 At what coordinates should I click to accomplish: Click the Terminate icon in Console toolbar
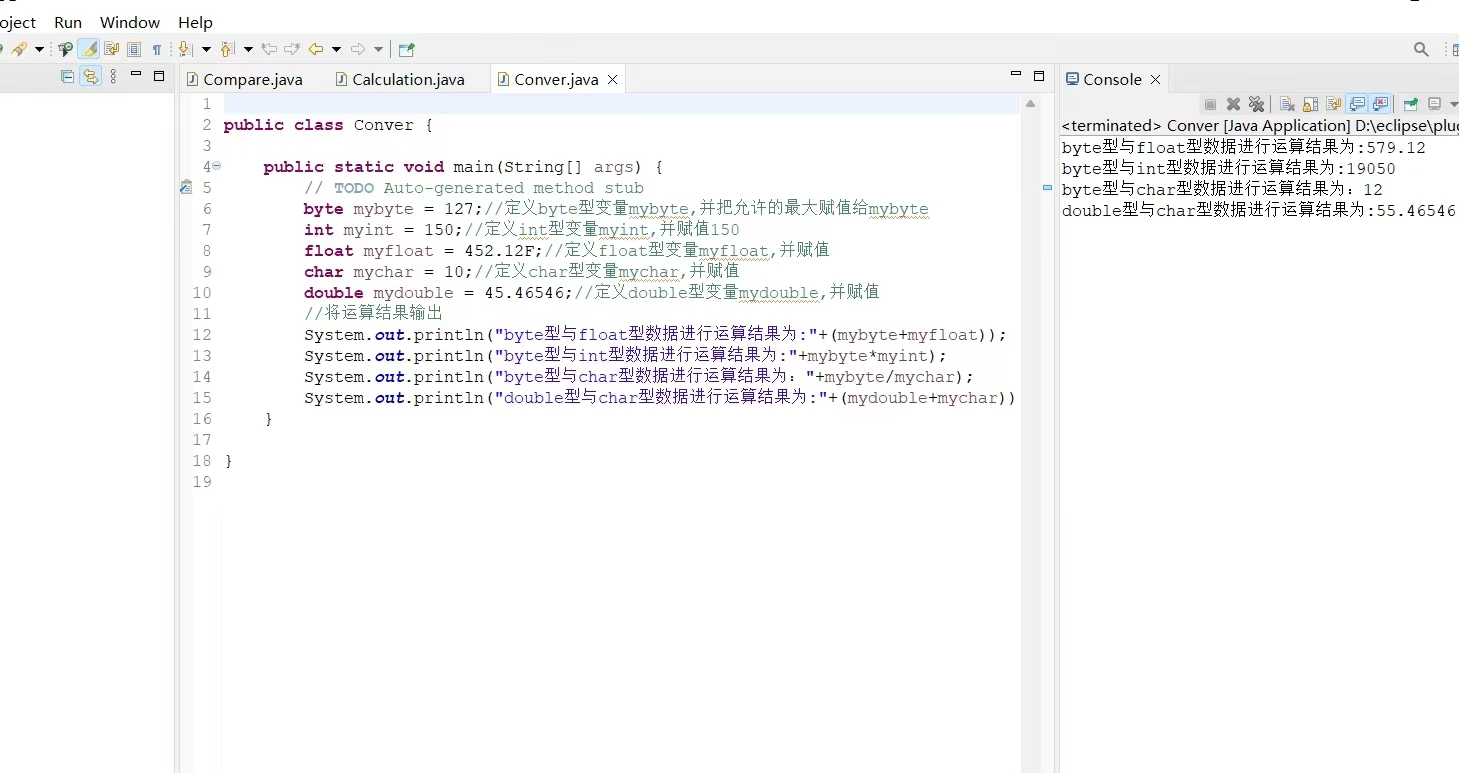click(1210, 104)
